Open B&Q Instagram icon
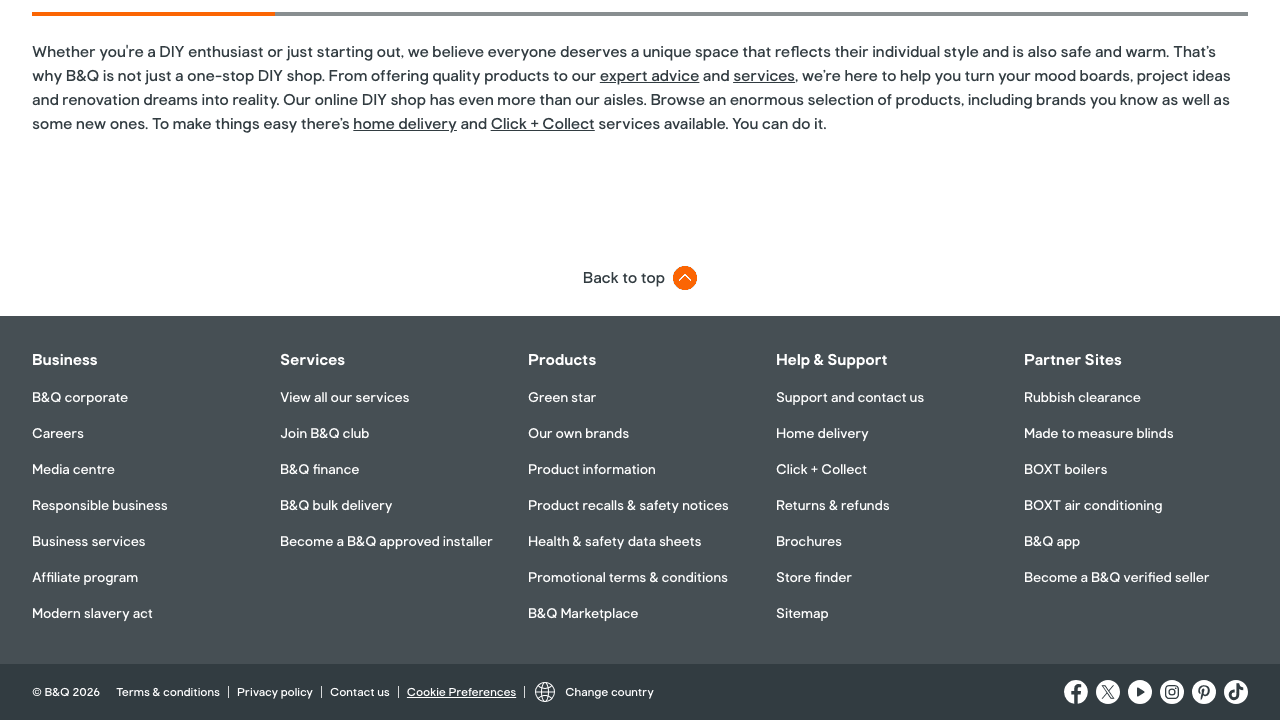This screenshot has height=720, width=1280. (1172, 692)
